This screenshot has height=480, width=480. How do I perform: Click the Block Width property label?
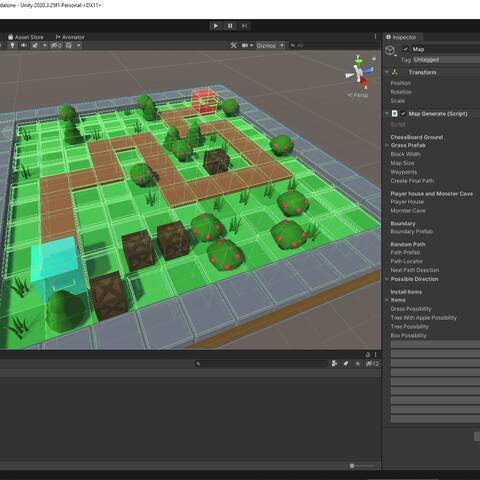click(405, 154)
